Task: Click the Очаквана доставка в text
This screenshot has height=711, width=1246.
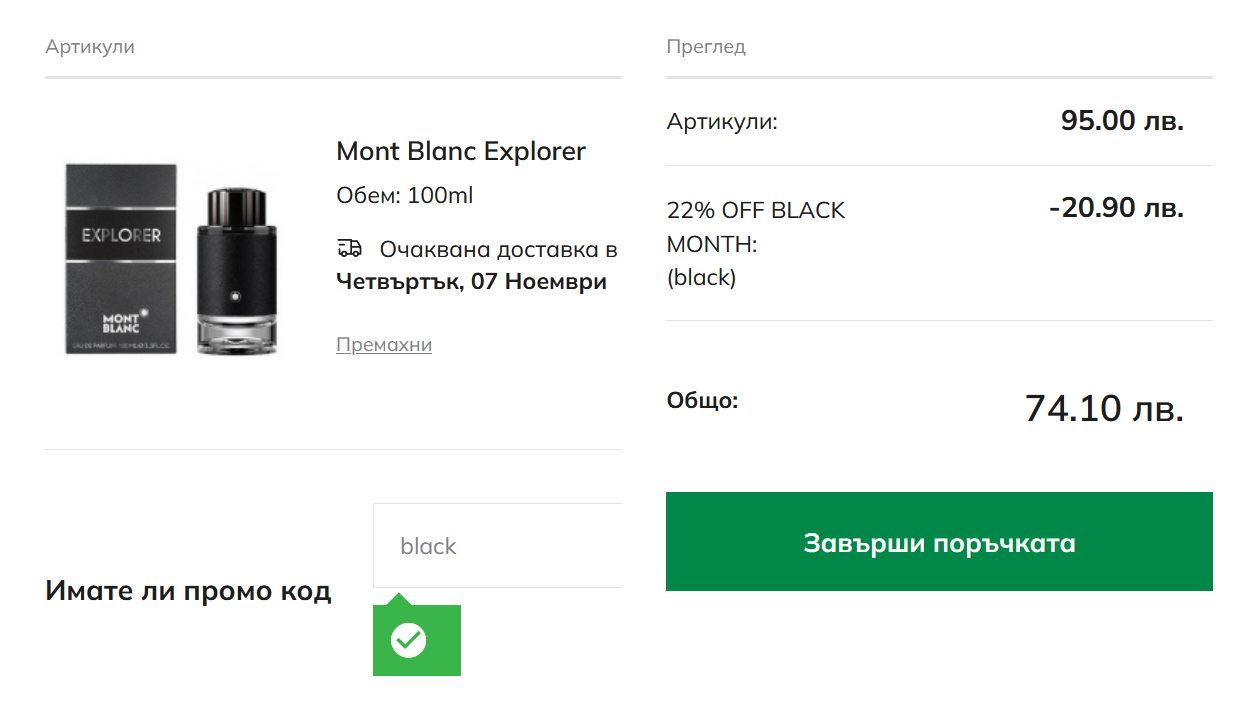Action: click(x=498, y=249)
